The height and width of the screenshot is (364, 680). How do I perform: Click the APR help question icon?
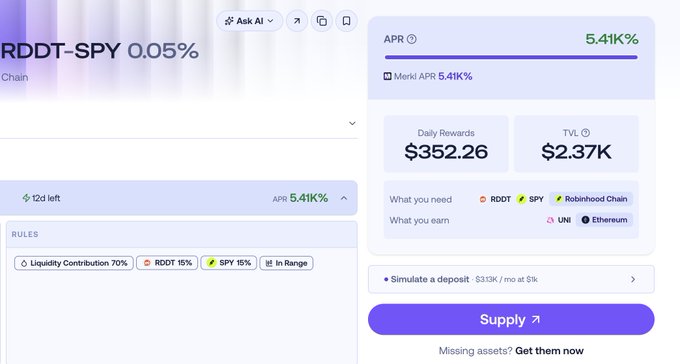coord(412,39)
